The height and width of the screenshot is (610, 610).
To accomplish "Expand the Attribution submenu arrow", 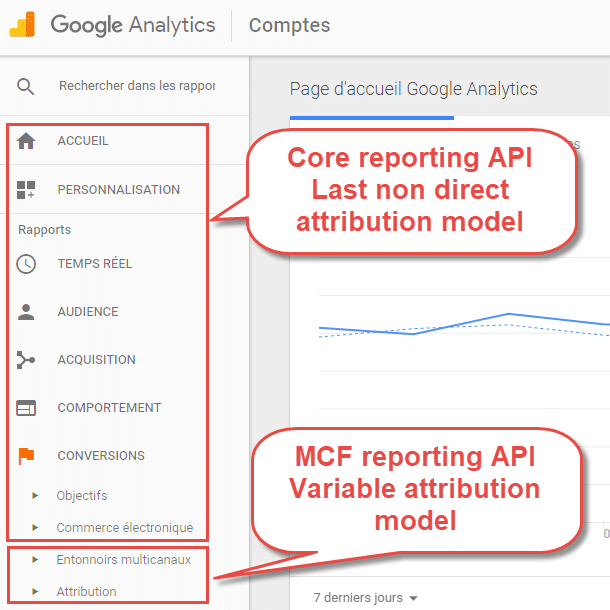I will (35, 592).
